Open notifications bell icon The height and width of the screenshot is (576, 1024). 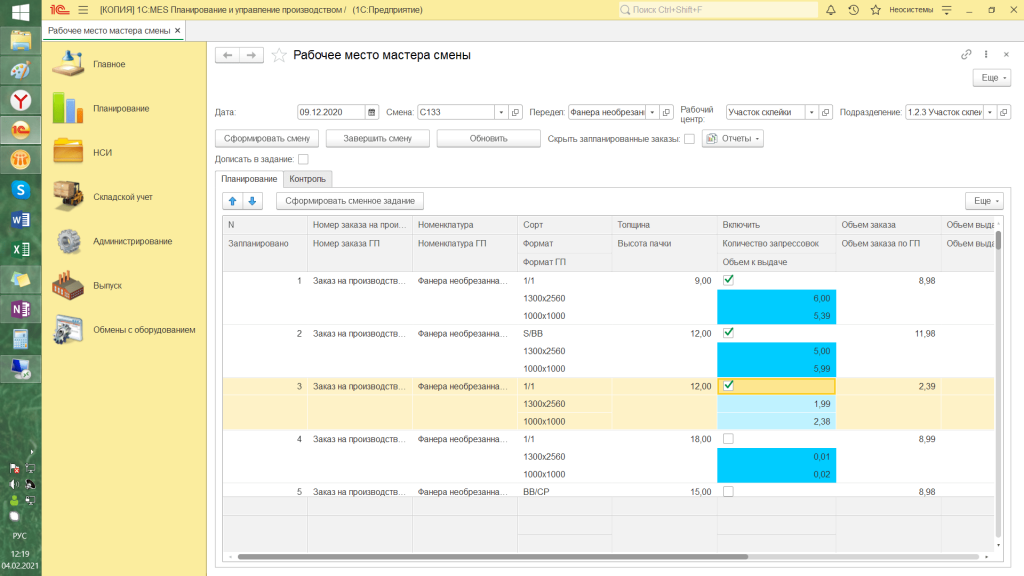click(x=831, y=10)
